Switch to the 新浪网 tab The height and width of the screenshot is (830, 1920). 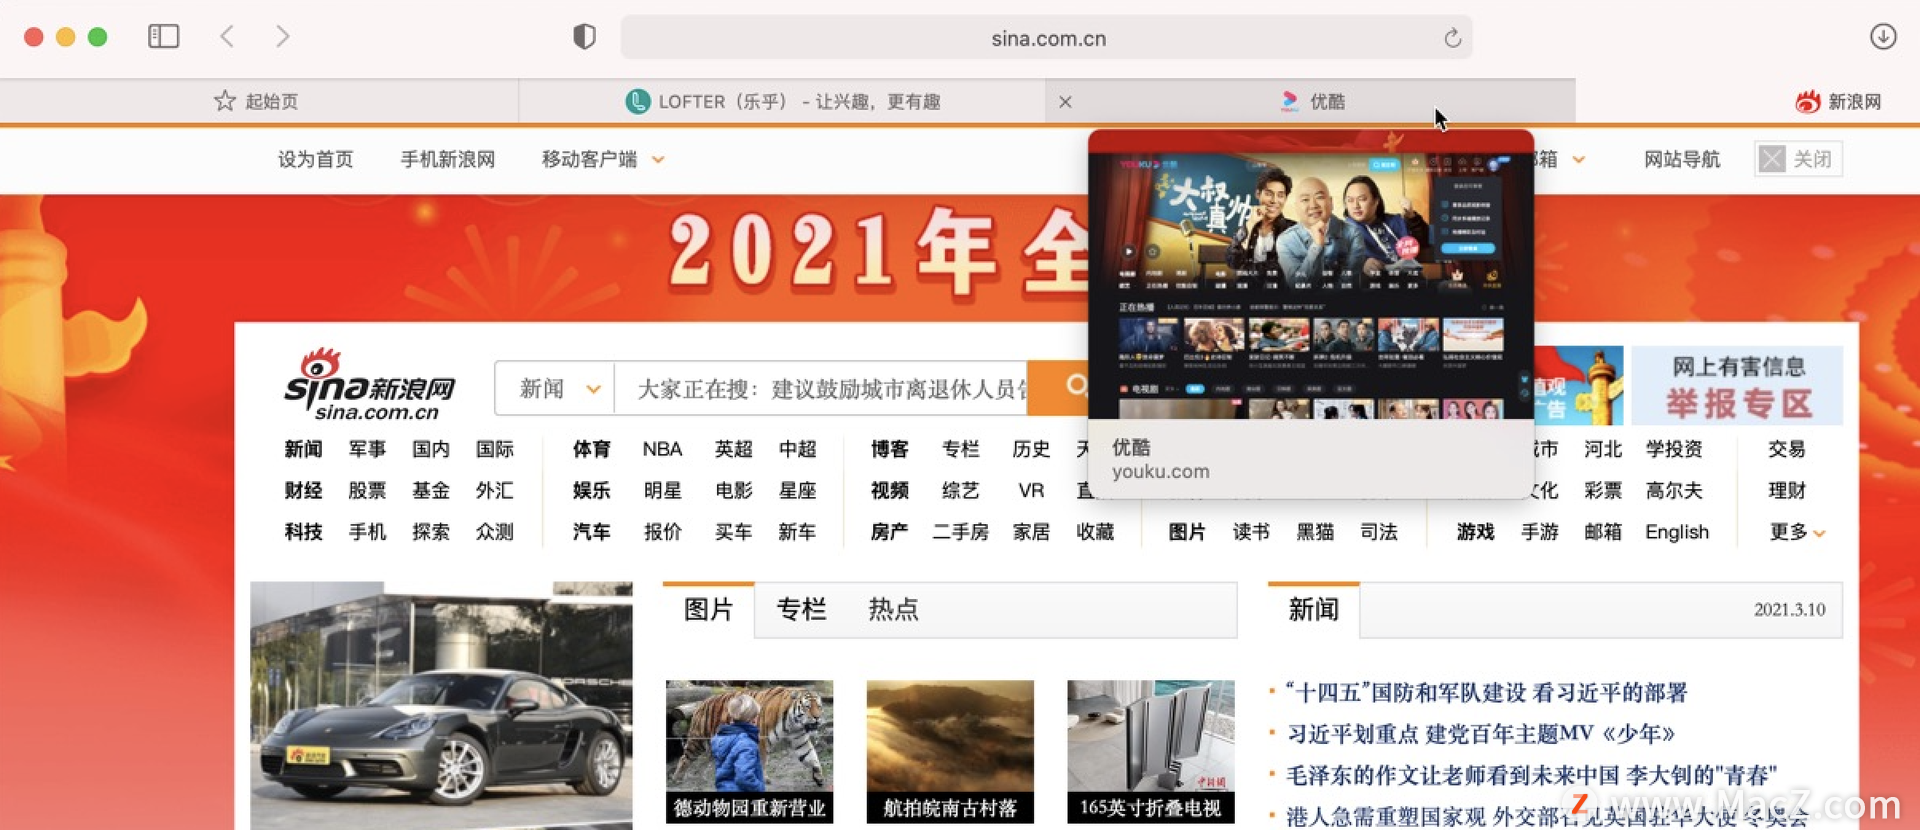1839,101
